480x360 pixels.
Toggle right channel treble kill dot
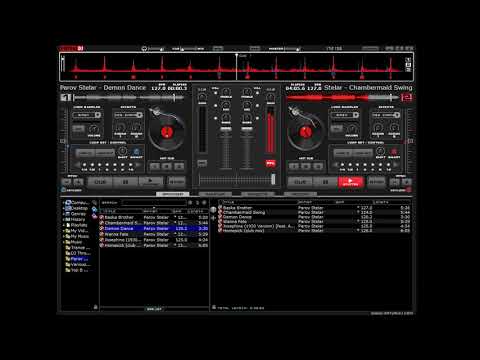coord(257,93)
